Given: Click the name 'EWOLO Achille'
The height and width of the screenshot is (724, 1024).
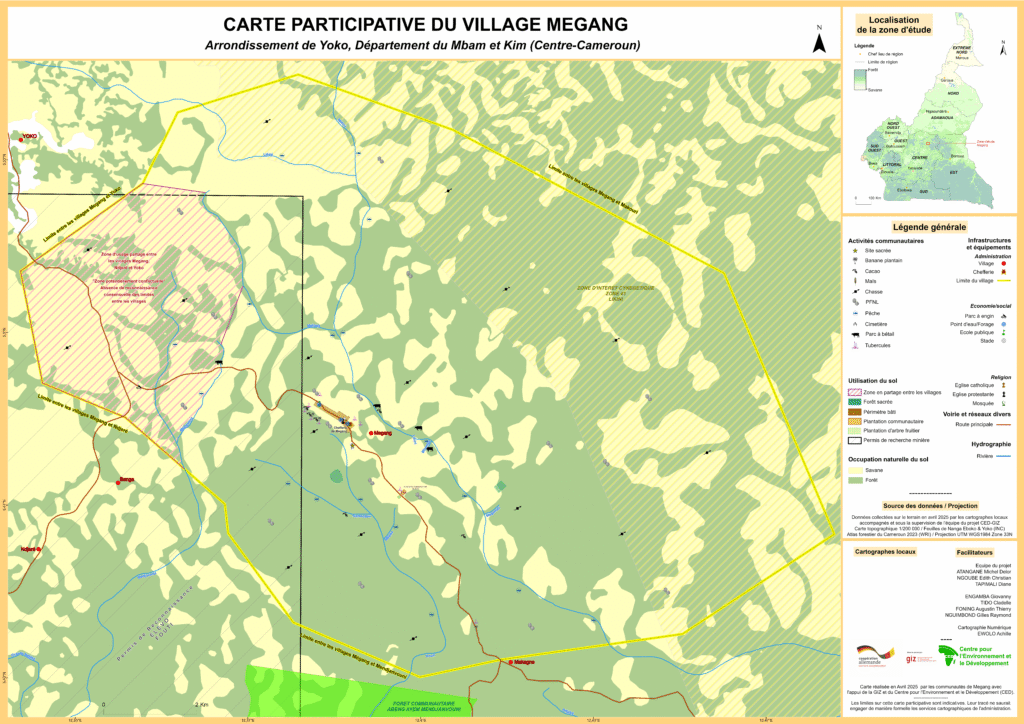Looking at the screenshot, I should click(994, 633).
